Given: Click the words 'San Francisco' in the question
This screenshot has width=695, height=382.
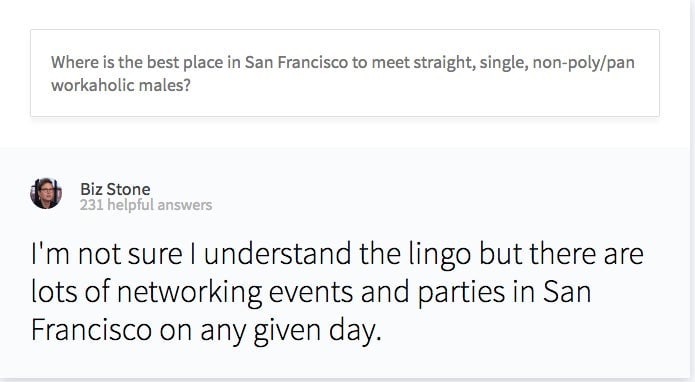Looking at the screenshot, I should click(x=296, y=62).
